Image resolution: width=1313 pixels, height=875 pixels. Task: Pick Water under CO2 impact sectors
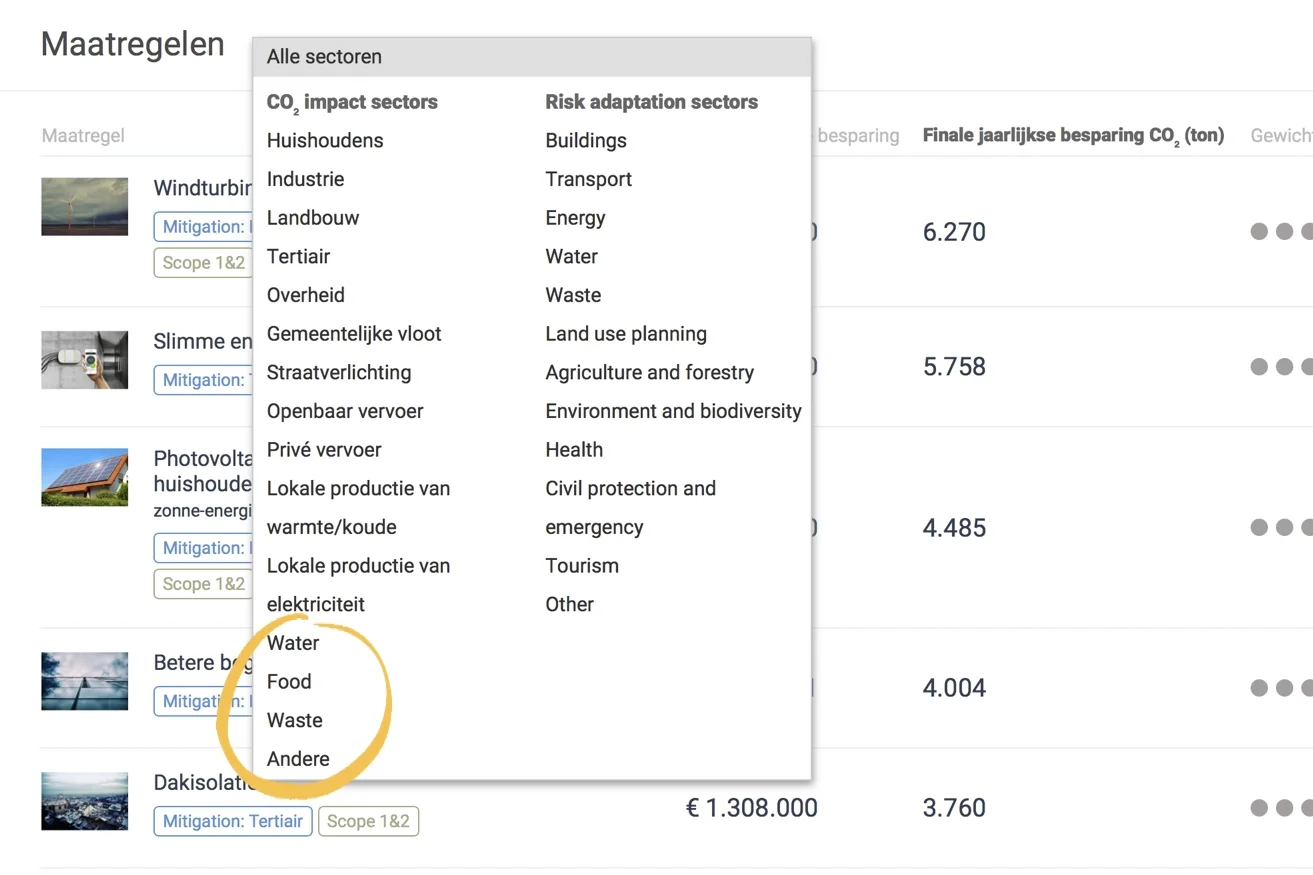[293, 643]
